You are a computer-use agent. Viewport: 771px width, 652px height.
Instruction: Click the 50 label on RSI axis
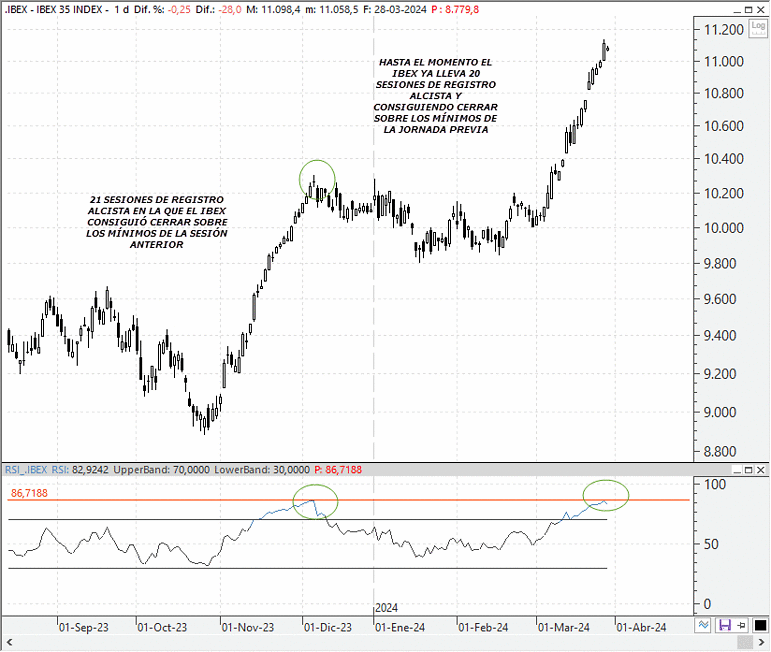(x=711, y=544)
